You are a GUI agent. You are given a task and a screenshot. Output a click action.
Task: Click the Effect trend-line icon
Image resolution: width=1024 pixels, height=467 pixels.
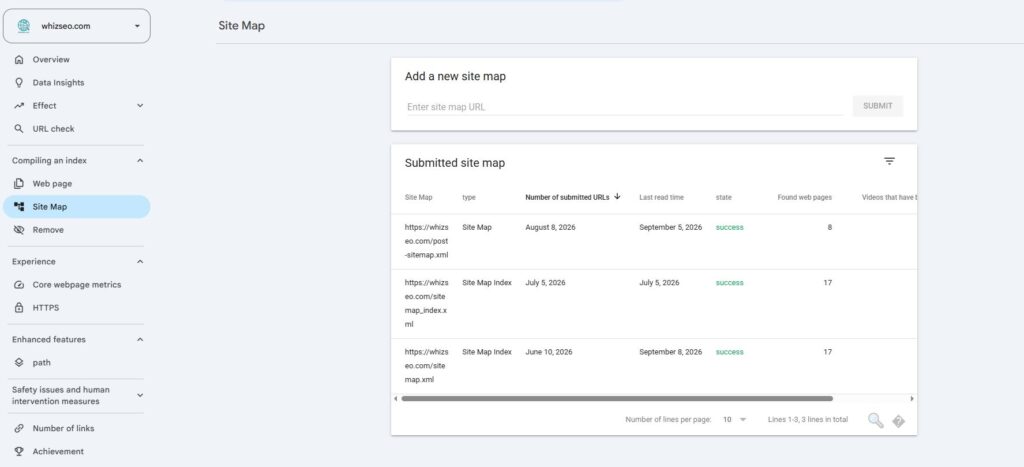[x=19, y=106]
